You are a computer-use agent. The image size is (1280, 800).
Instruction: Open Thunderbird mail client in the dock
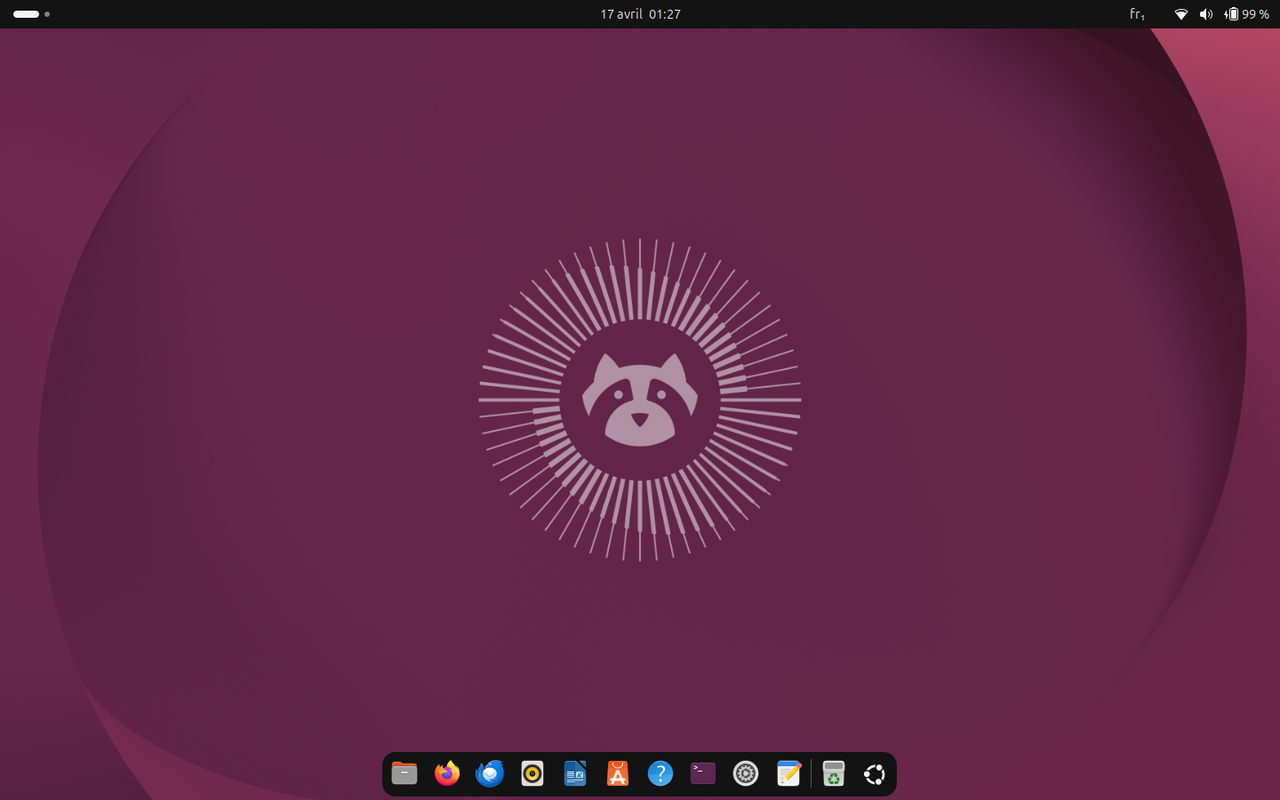coord(490,773)
